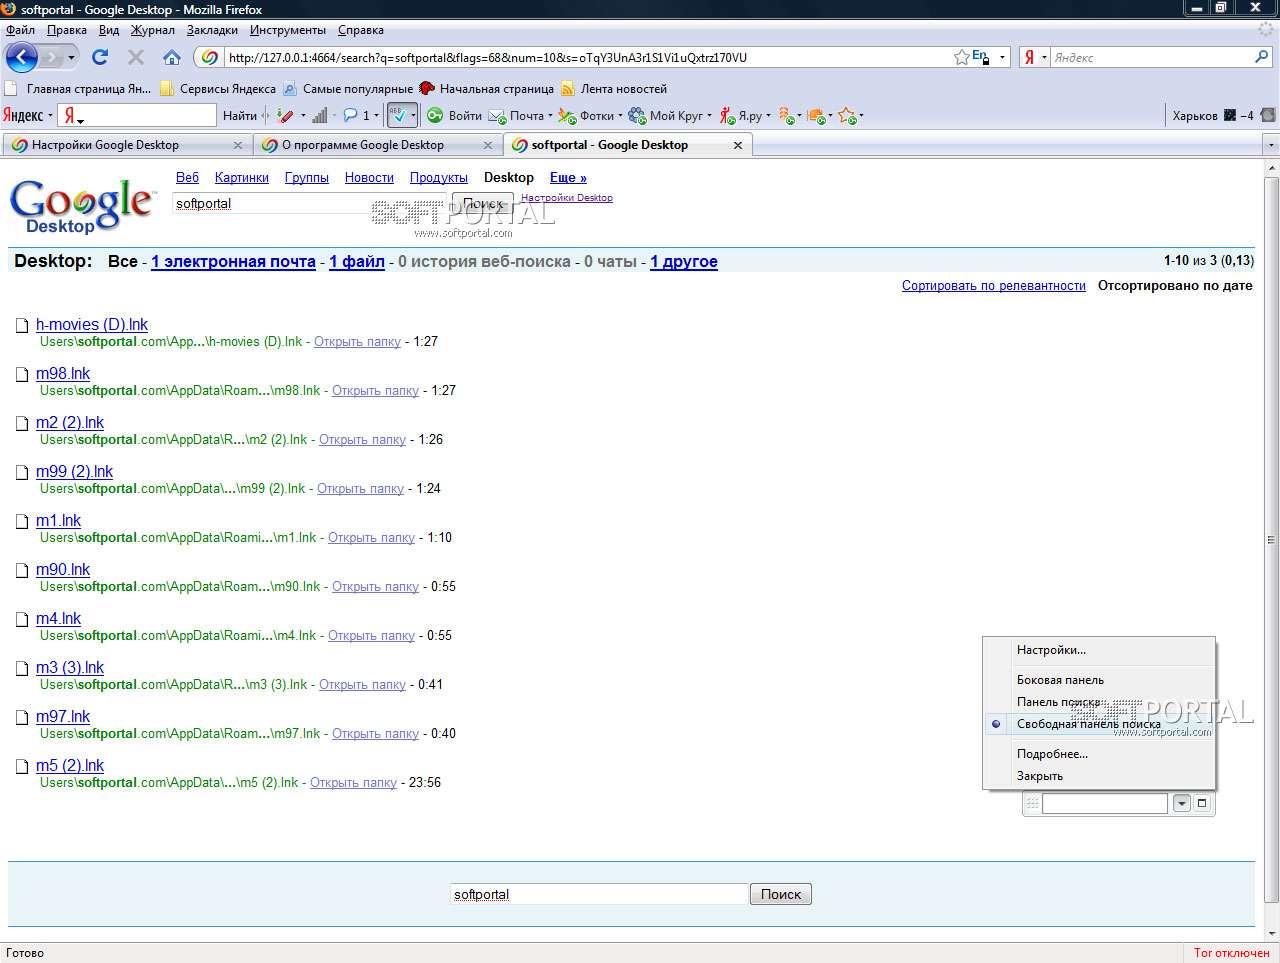Open the Закладки menu
This screenshot has height=963, width=1280.
[x=212, y=30]
